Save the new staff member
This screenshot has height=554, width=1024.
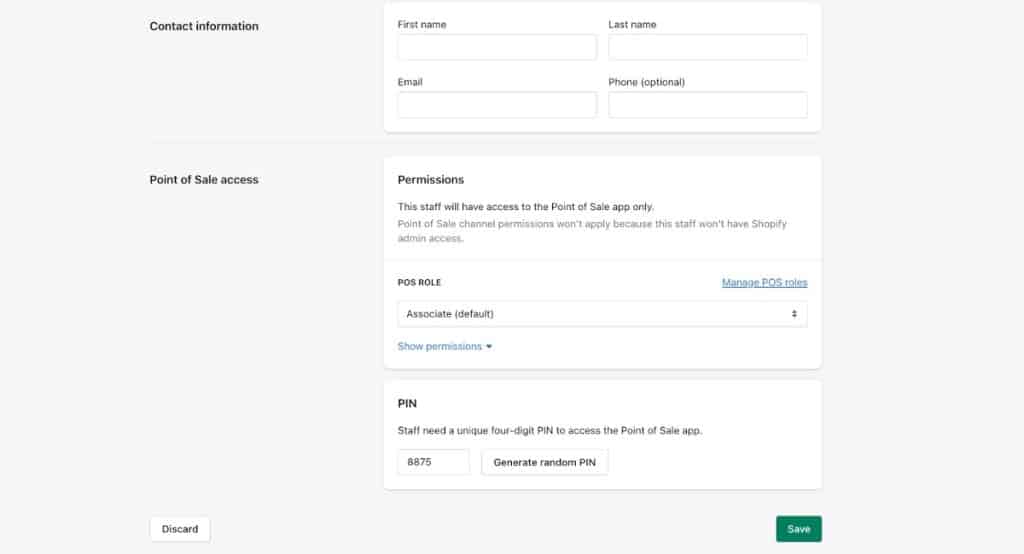pyautogui.click(x=798, y=529)
